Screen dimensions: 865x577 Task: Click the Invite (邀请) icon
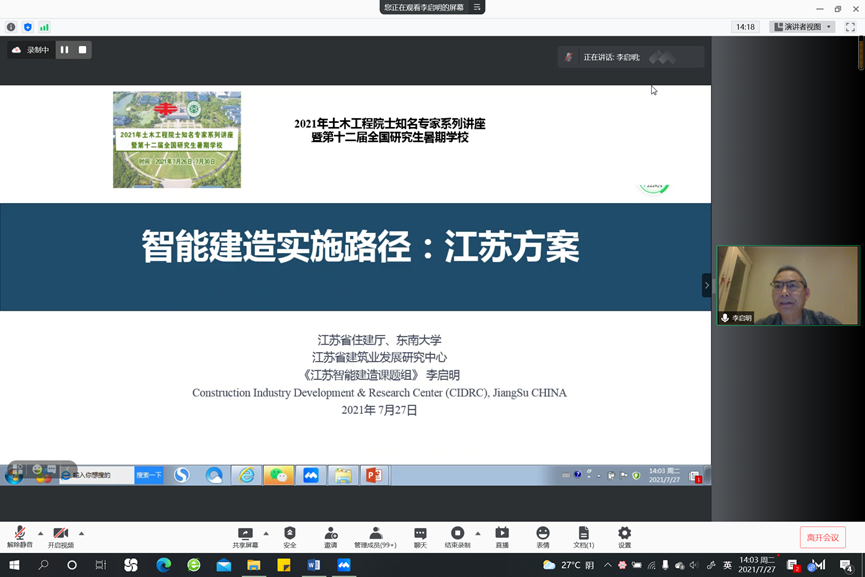330,537
